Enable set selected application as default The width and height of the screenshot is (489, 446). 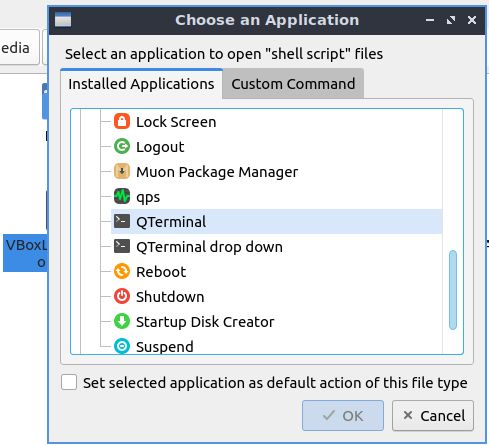click(x=69, y=382)
